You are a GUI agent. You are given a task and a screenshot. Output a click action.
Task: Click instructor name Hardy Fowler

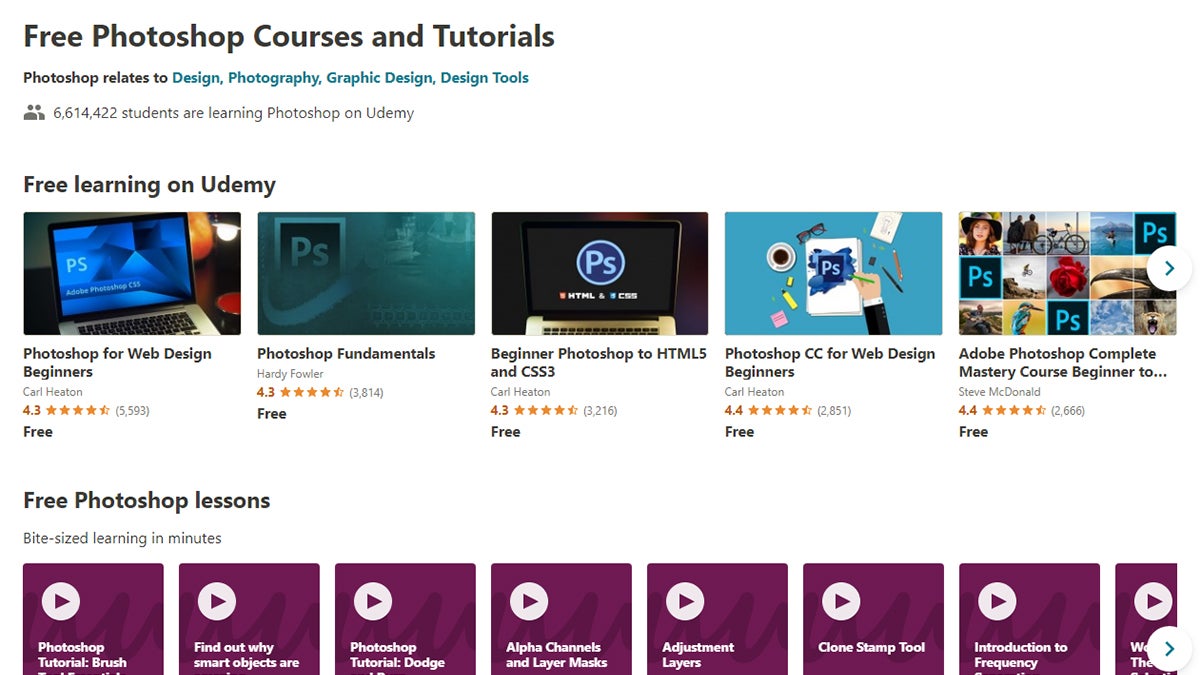click(x=290, y=374)
